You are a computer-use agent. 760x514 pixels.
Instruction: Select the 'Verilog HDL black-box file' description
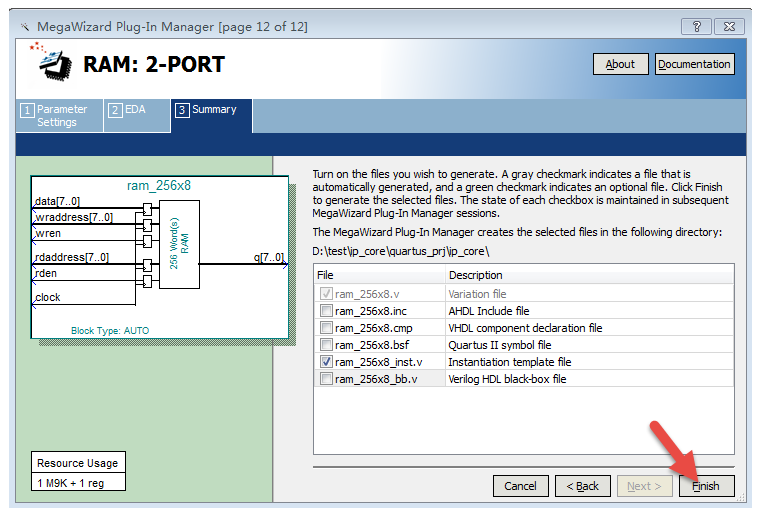pyautogui.click(x=507, y=379)
